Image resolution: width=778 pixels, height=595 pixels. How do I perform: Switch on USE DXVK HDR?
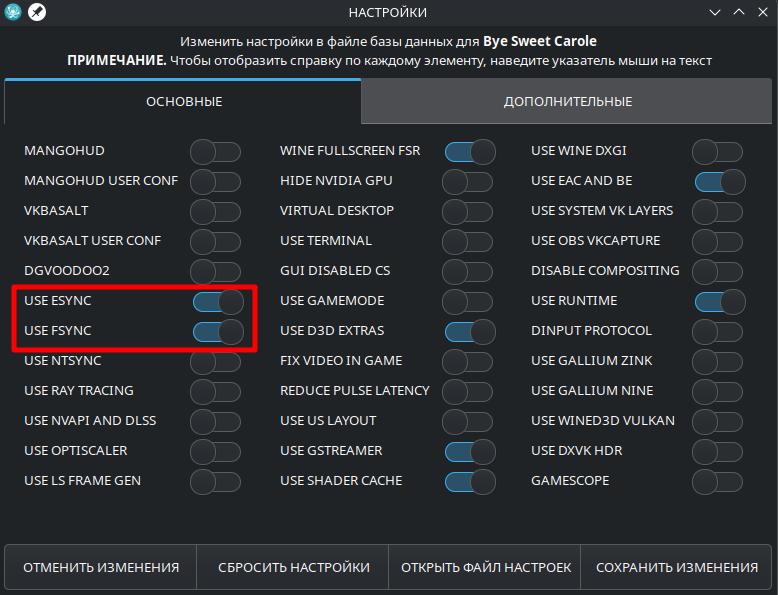pyautogui.click(x=717, y=451)
